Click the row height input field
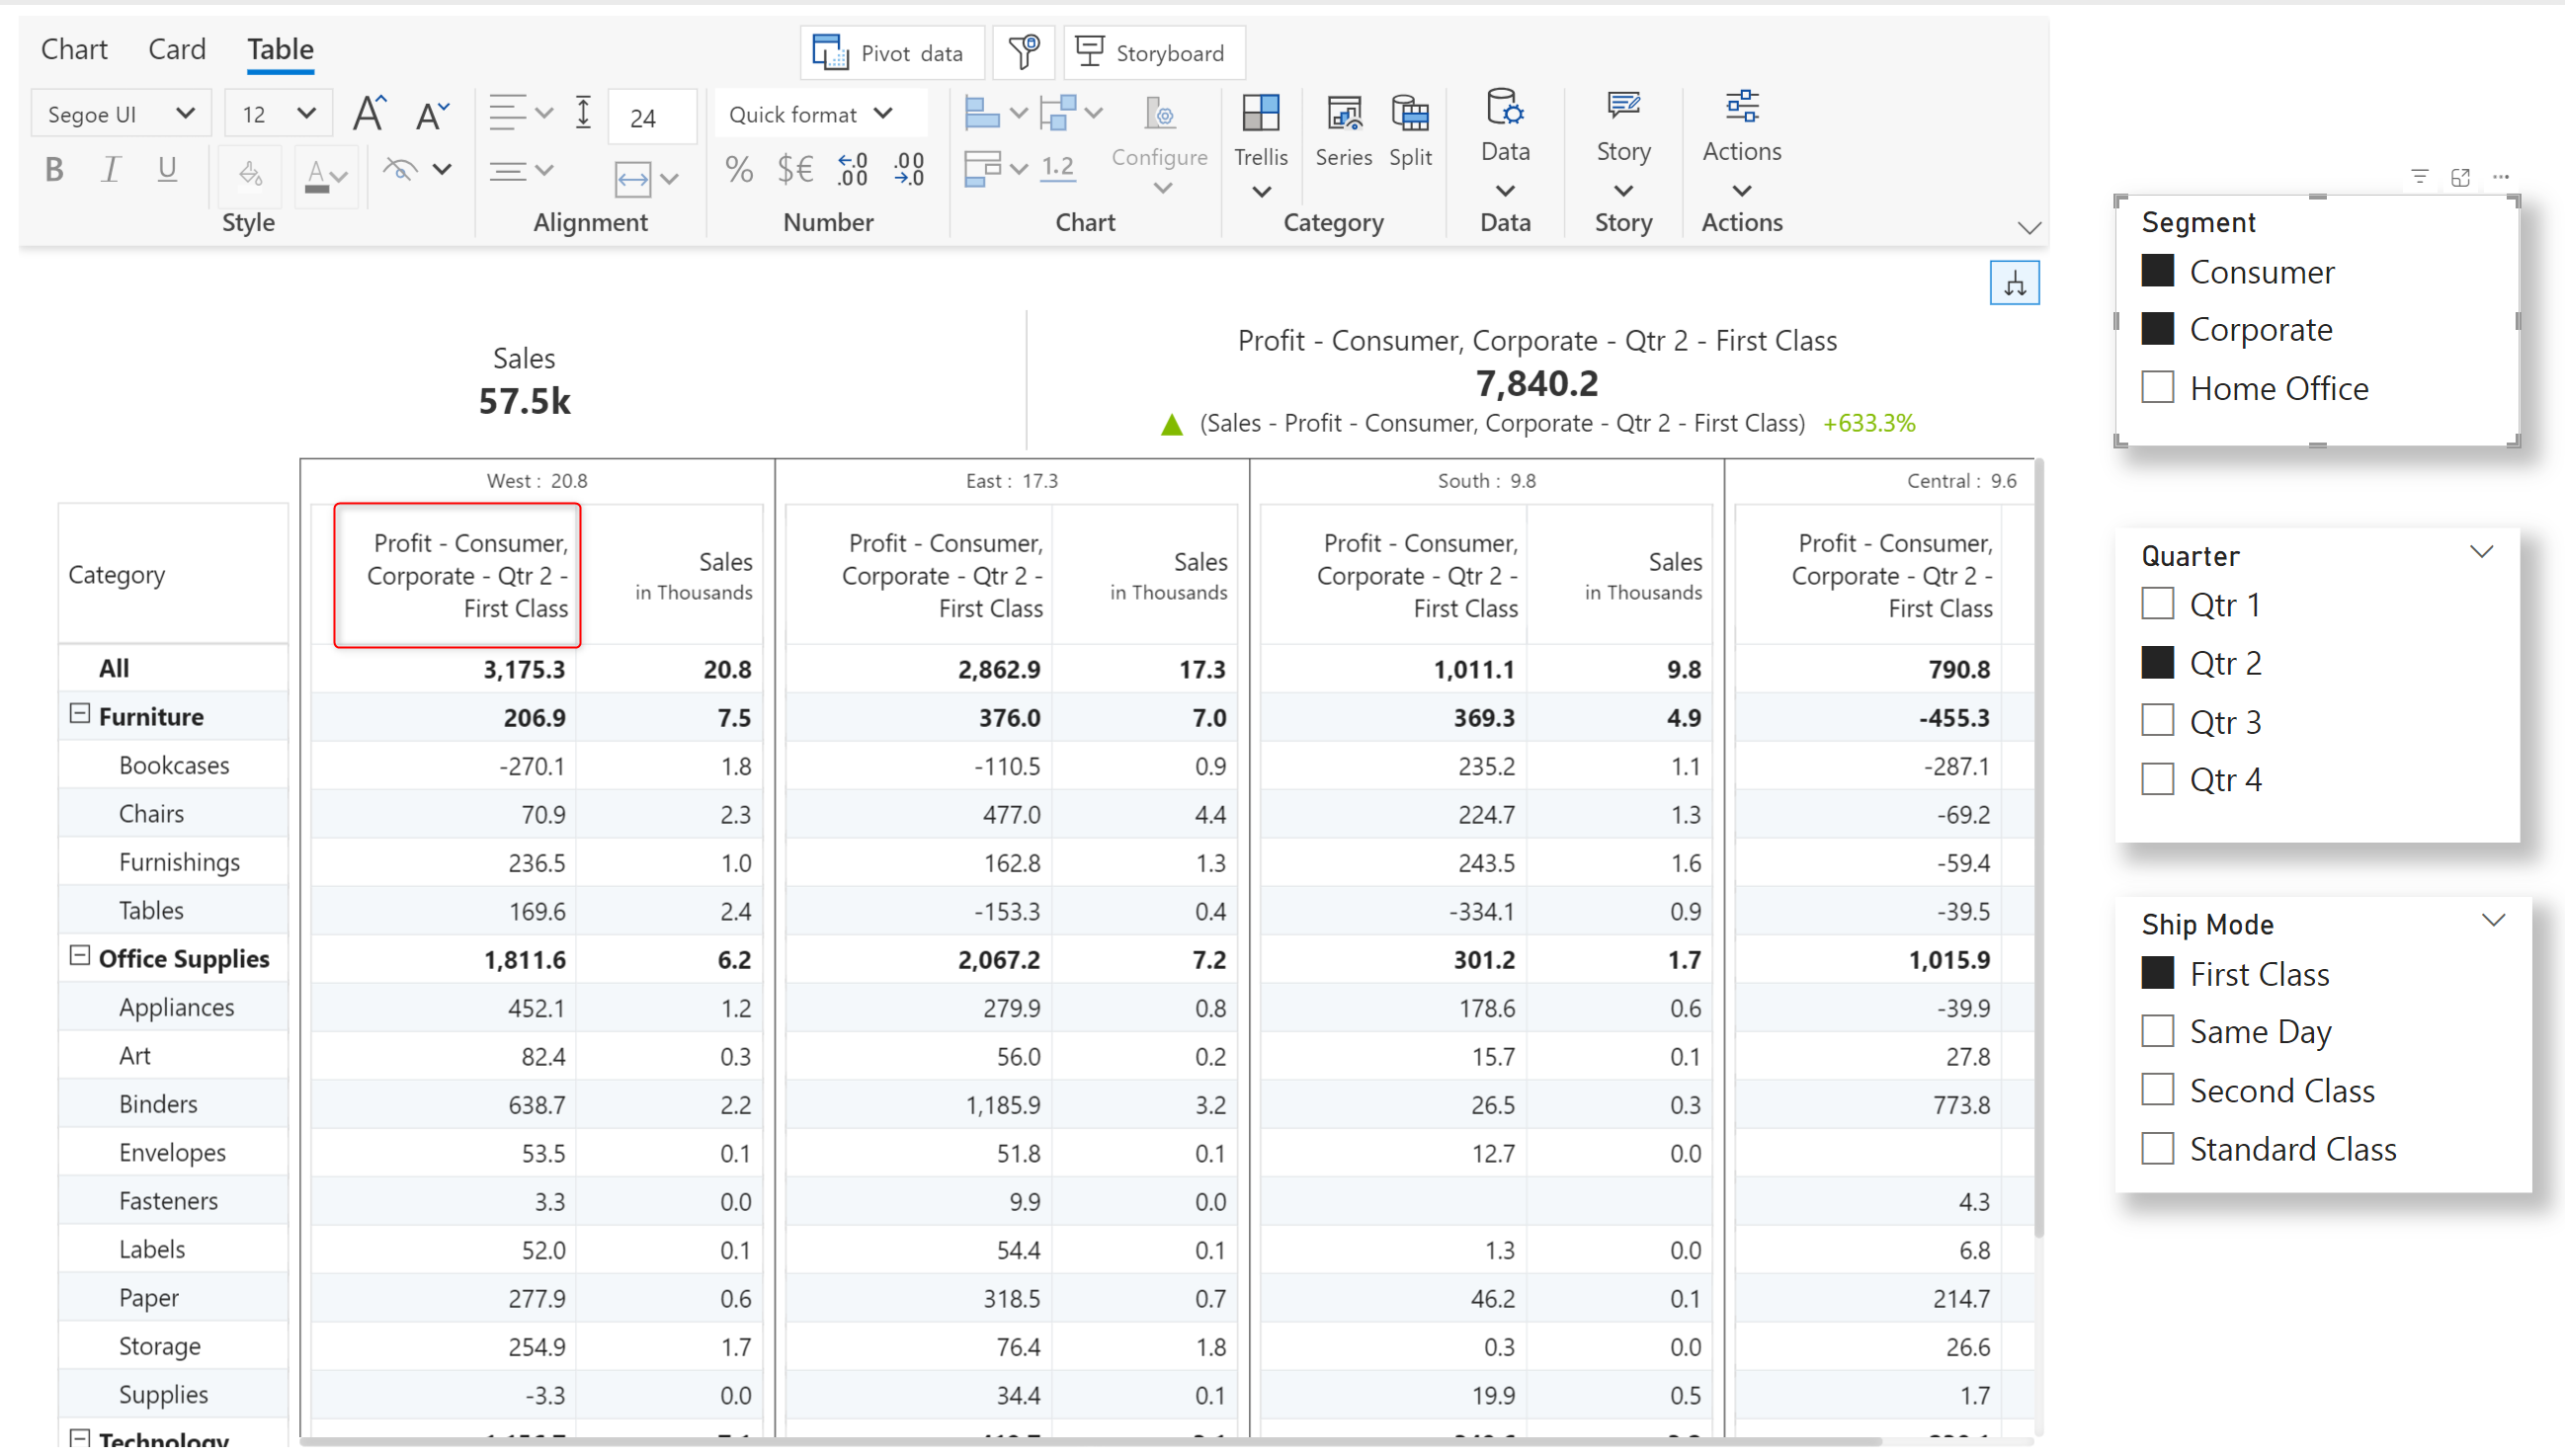Viewport: 2565px width, 1456px height. [650, 117]
